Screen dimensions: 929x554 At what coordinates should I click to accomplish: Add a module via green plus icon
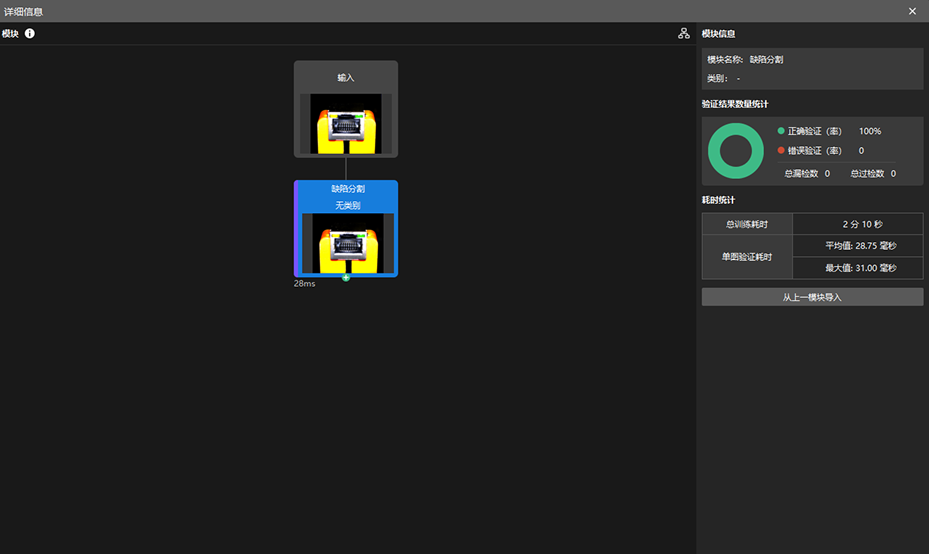[346, 277]
